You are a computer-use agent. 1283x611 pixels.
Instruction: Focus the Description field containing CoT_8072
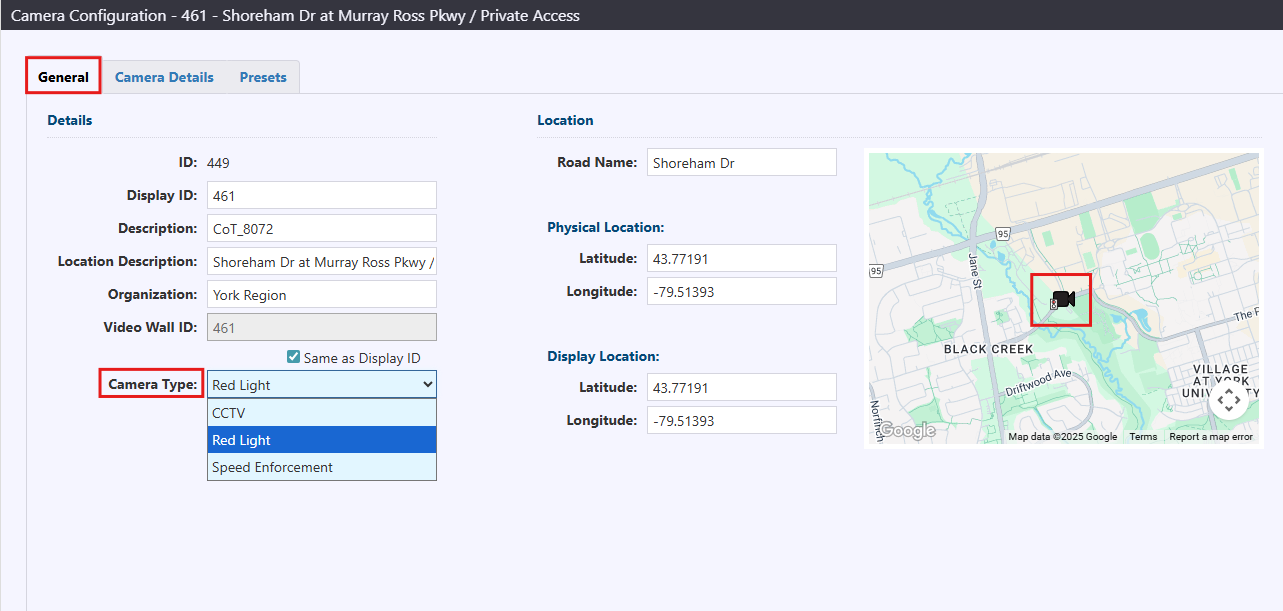pyautogui.click(x=321, y=229)
